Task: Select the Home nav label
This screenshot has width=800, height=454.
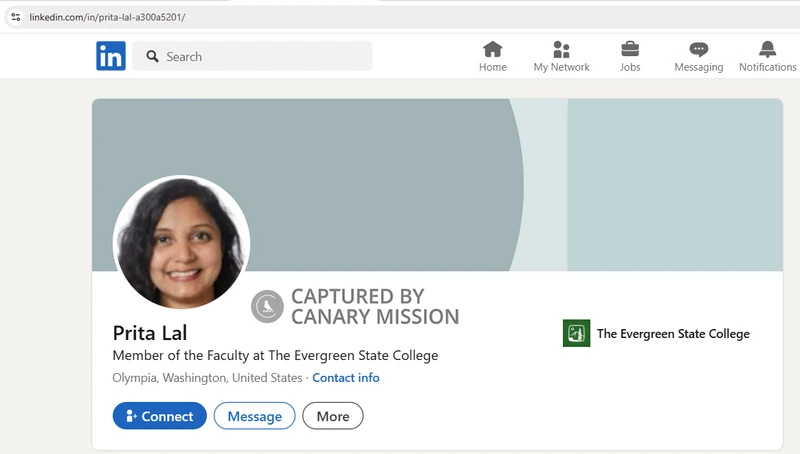Action: (493, 67)
